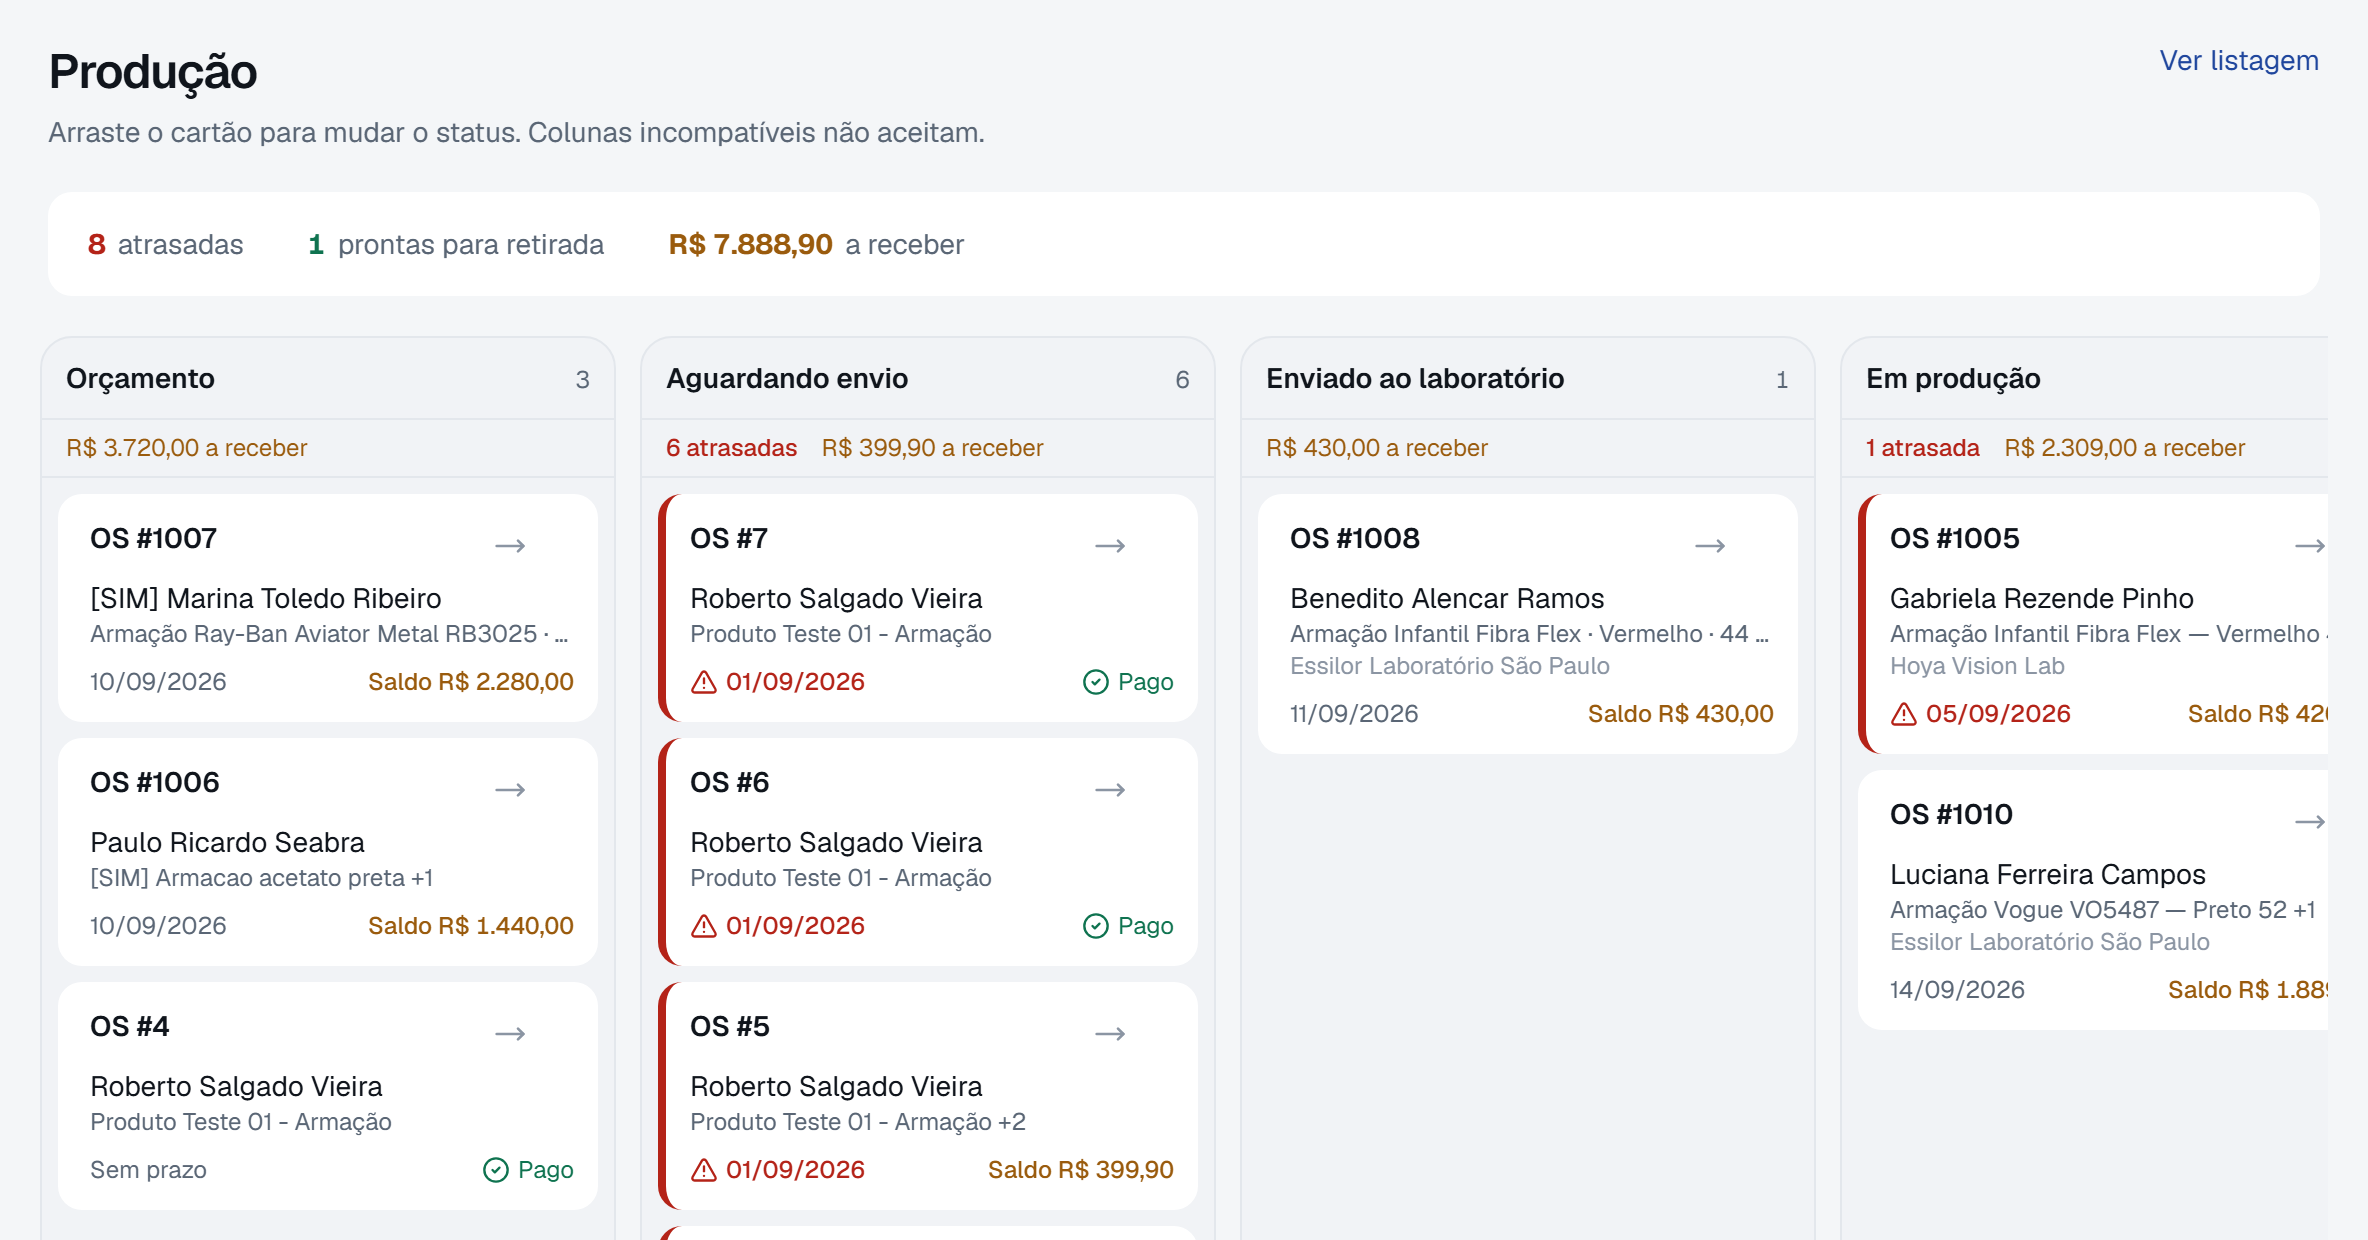Select the Enviado ao laboratório column header
This screenshot has width=2368, height=1240.
click(x=1528, y=379)
